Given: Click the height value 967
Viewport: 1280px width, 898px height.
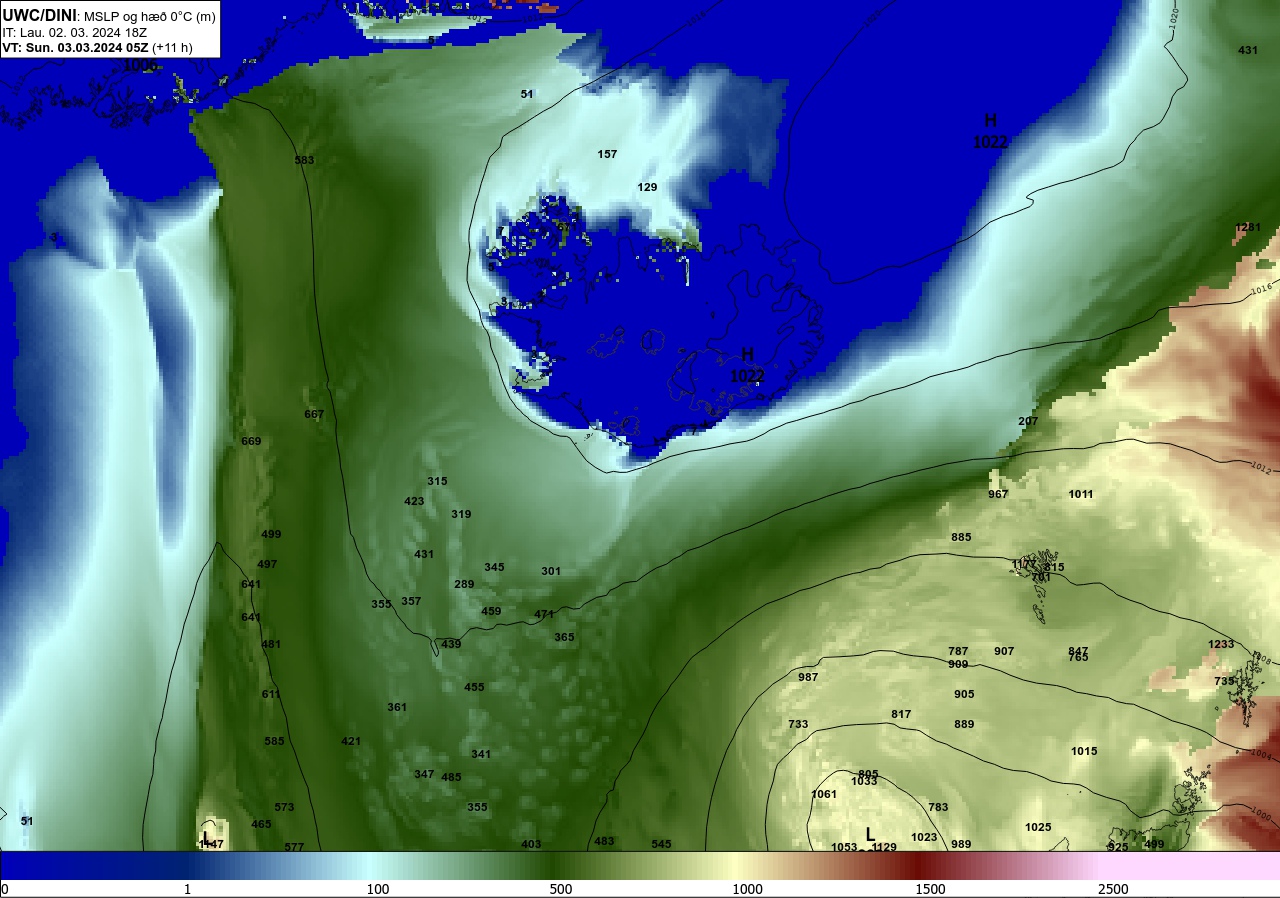Looking at the screenshot, I should 998,494.
